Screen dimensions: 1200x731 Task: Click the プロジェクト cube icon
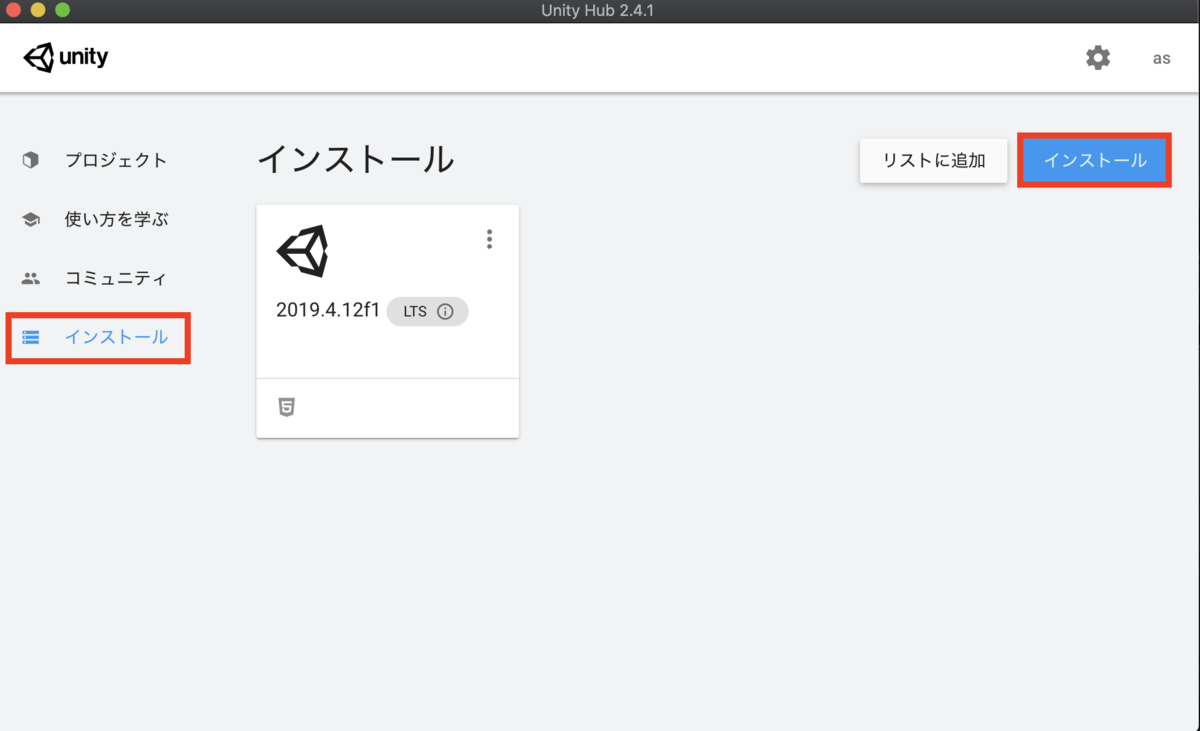(x=31, y=160)
